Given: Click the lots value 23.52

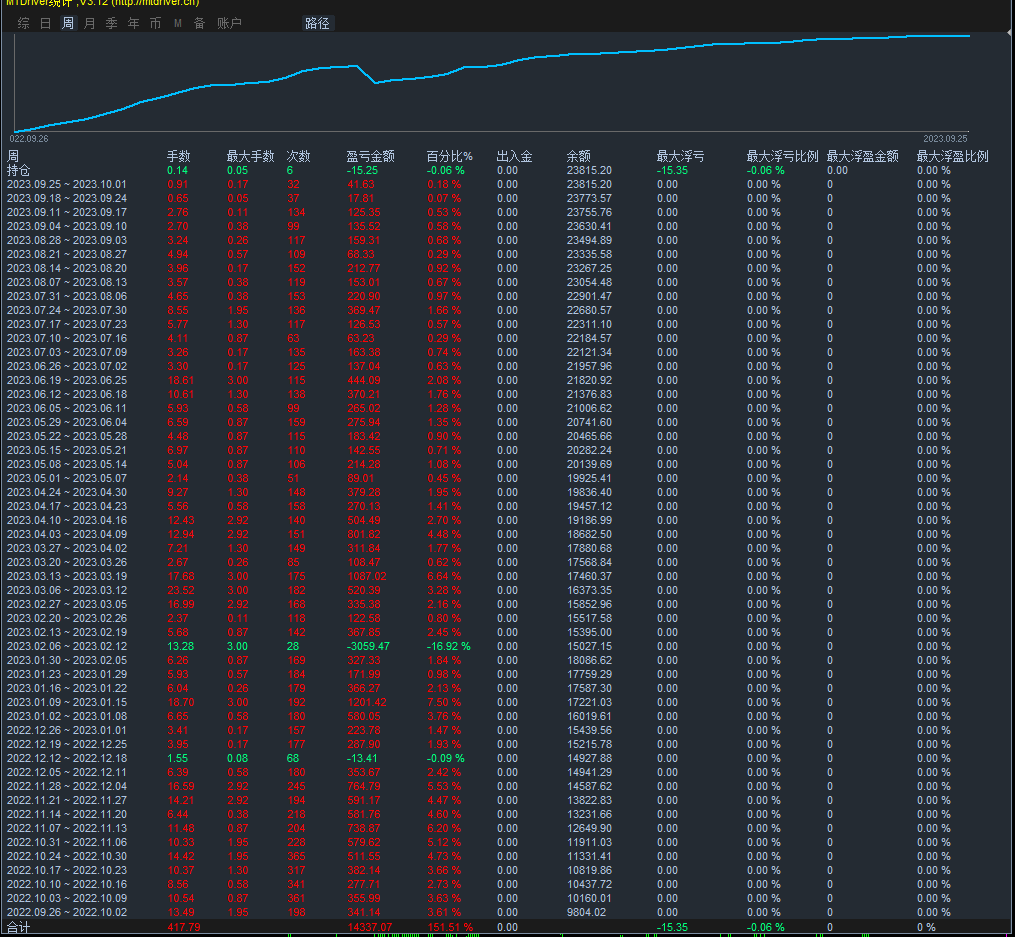Looking at the screenshot, I should [181, 590].
